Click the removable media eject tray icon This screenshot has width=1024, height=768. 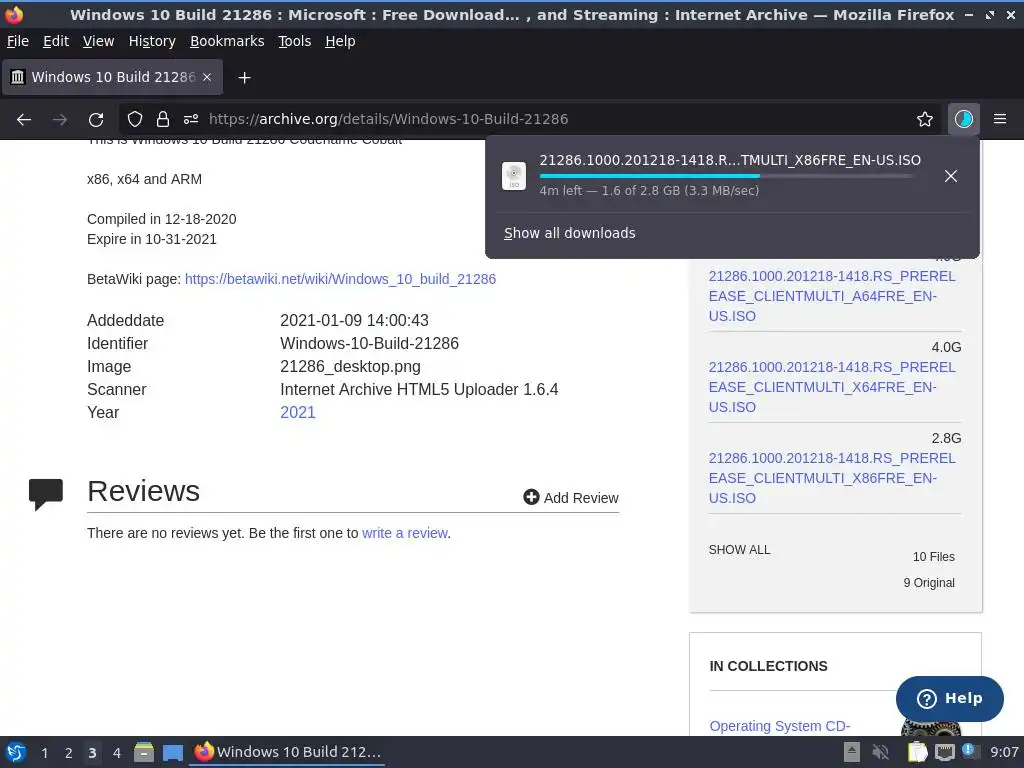point(852,752)
